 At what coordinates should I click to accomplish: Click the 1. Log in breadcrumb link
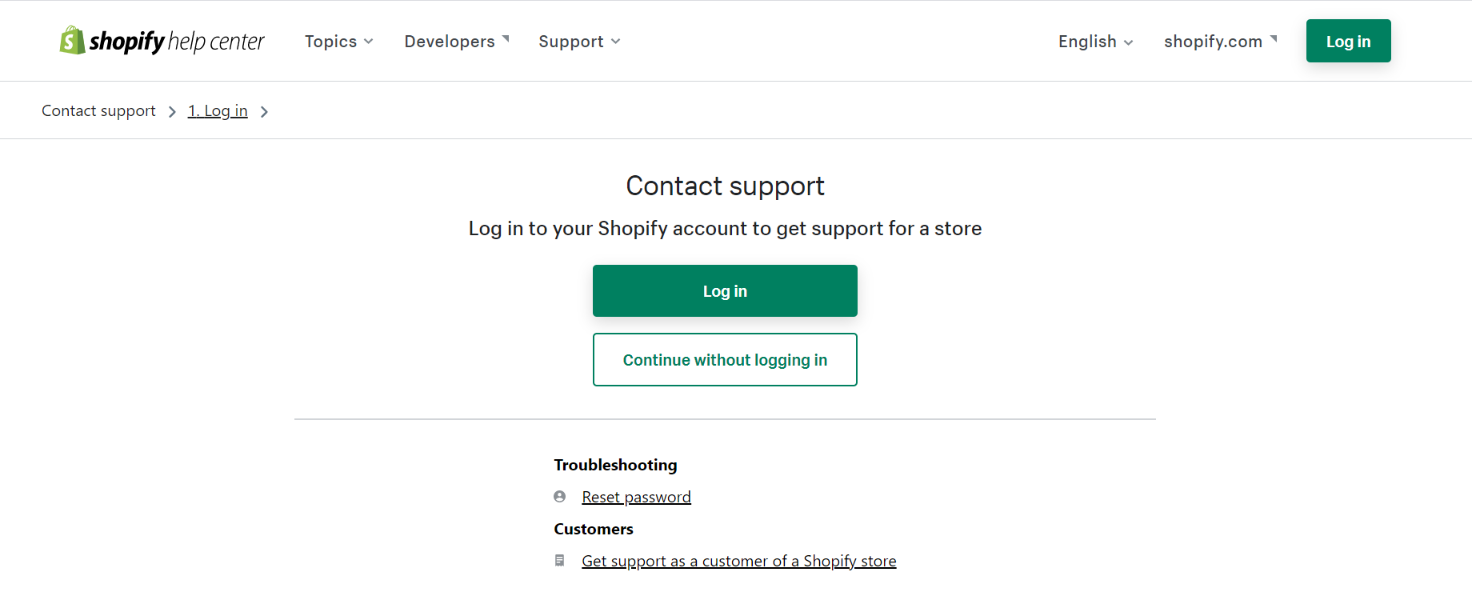coord(218,111)
